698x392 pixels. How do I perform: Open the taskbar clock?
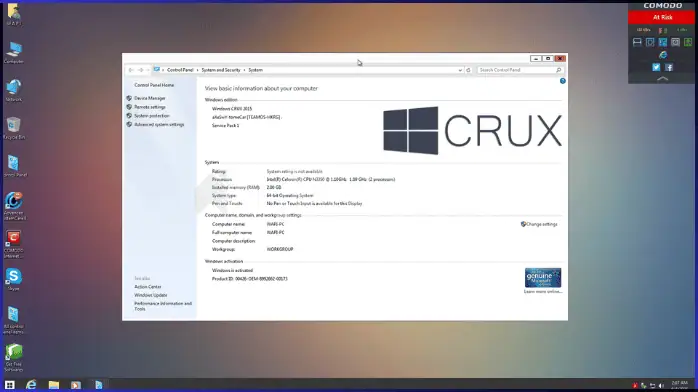(x=680, y=385)
